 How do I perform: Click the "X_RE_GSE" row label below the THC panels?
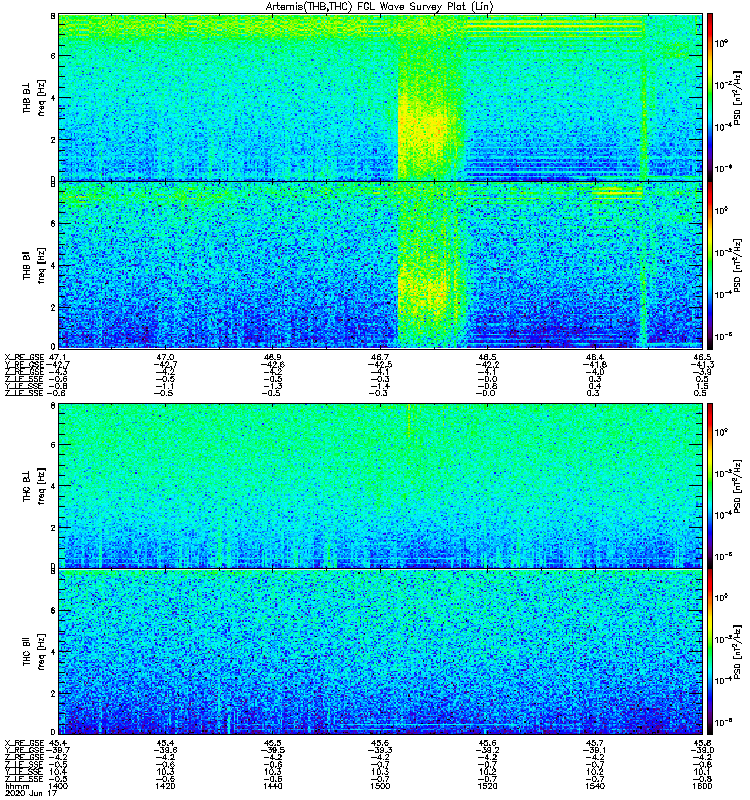coord(24,743)
